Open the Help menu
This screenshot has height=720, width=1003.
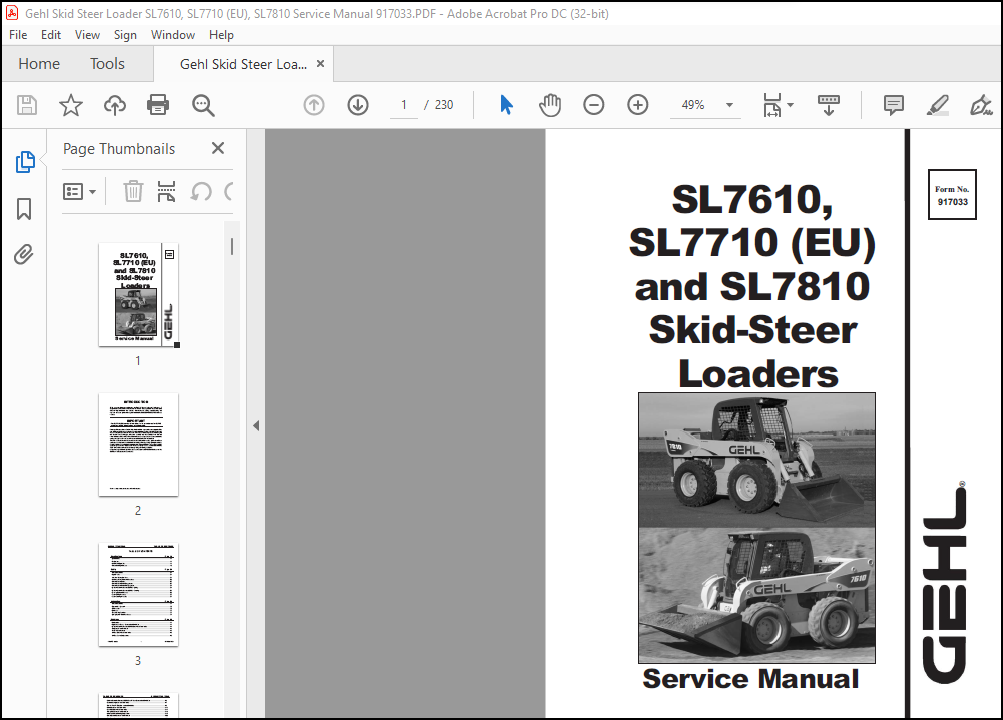(x=221, y=35)
